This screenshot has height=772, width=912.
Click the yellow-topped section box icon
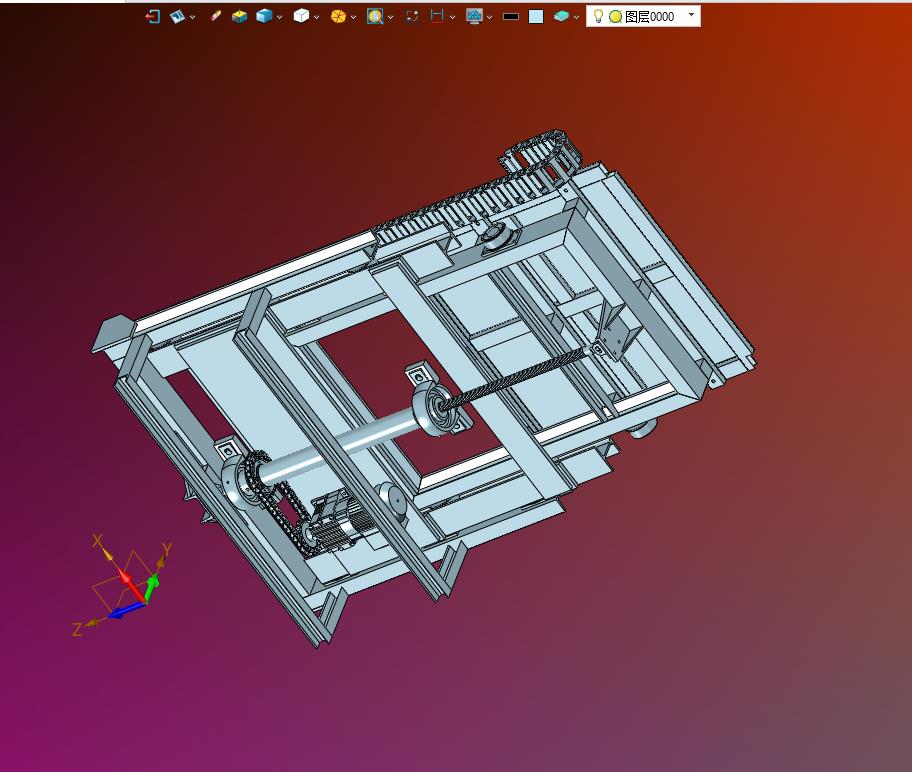point(239,17)
